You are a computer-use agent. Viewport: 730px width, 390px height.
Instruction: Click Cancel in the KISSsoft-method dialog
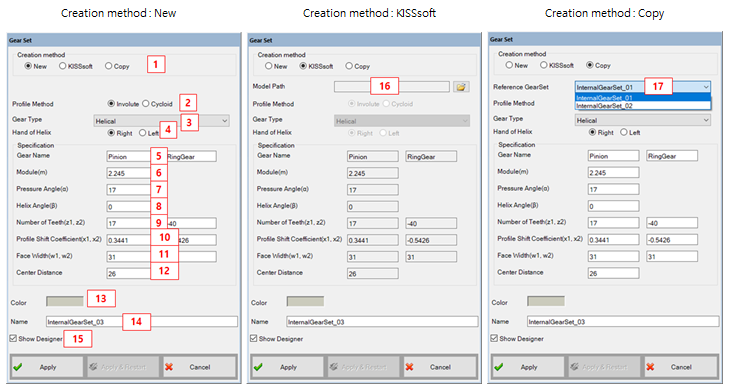[x=440, y=367]
